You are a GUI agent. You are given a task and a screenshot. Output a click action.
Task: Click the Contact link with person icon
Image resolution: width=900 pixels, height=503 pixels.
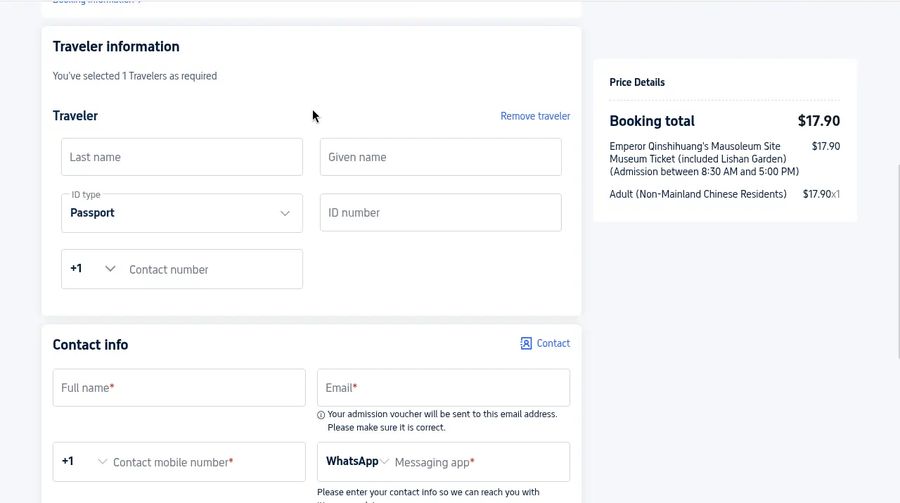coord(545,343)
